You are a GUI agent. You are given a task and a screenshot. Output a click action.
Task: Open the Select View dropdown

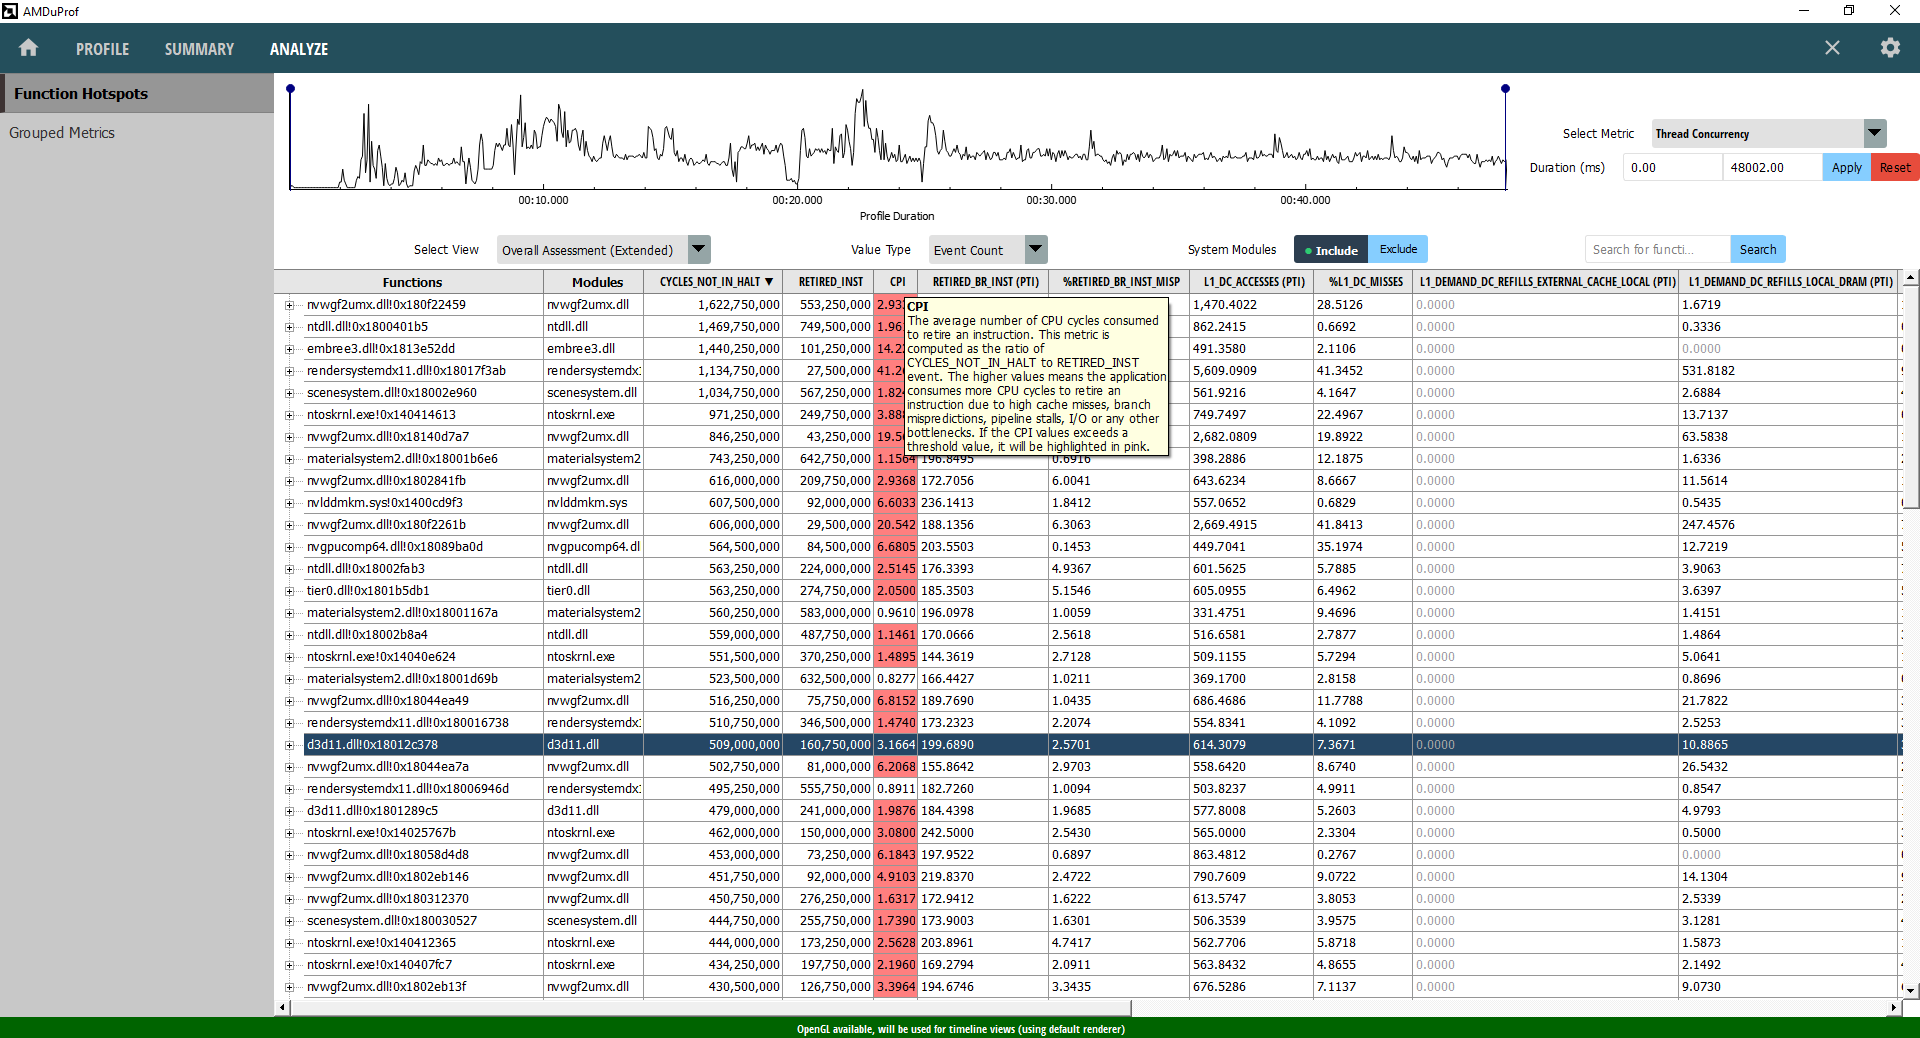[603, 250]
